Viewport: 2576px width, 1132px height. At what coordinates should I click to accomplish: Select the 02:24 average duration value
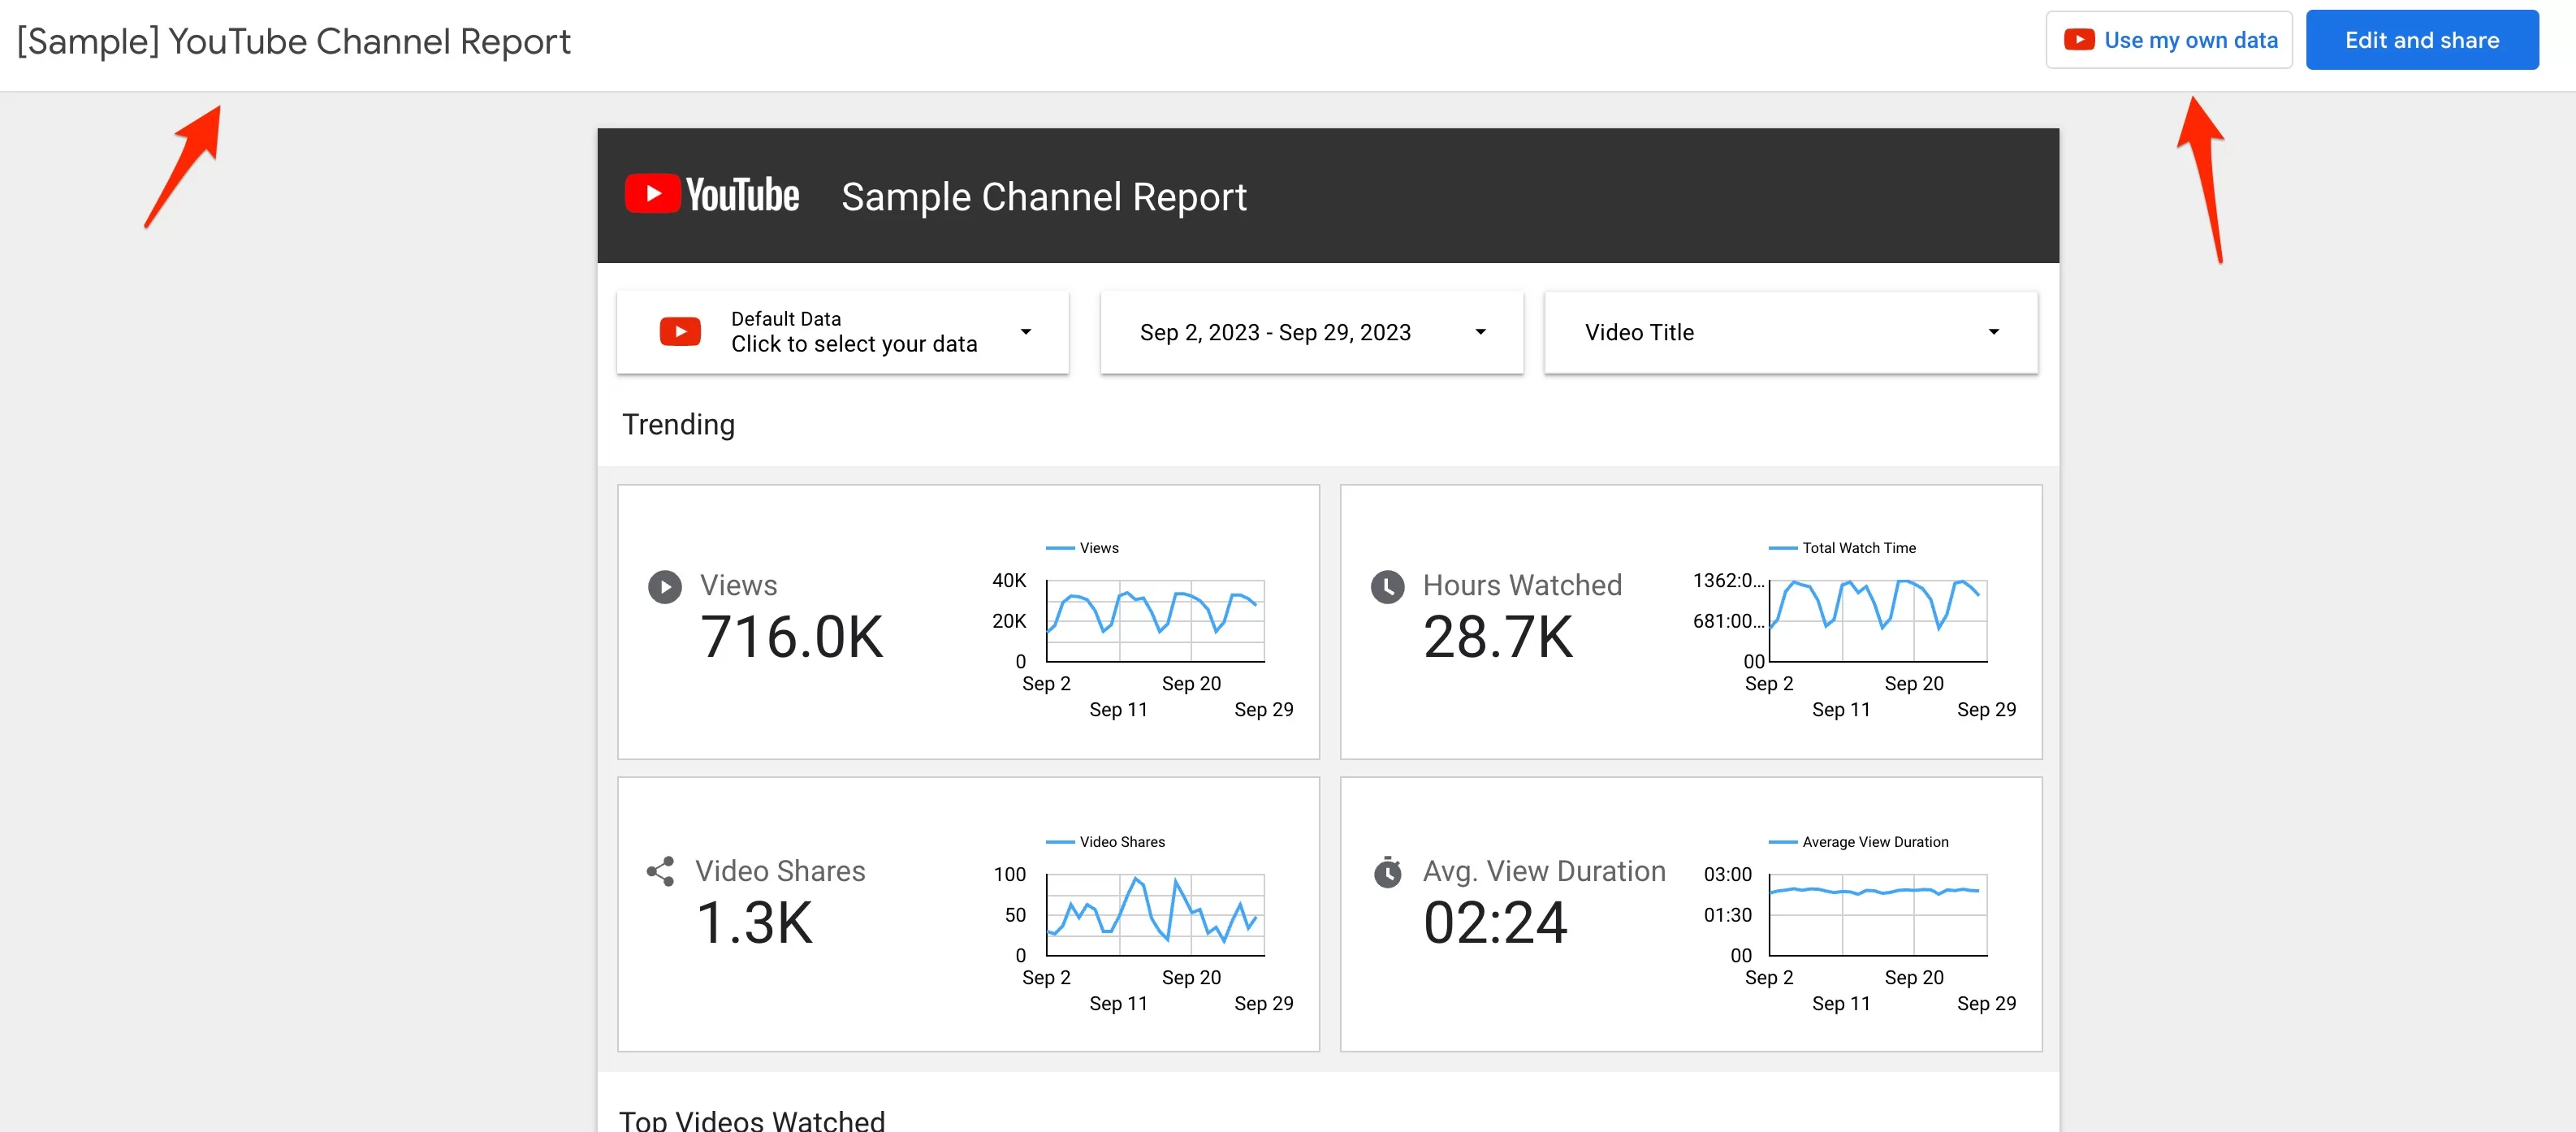point(1494,923)
